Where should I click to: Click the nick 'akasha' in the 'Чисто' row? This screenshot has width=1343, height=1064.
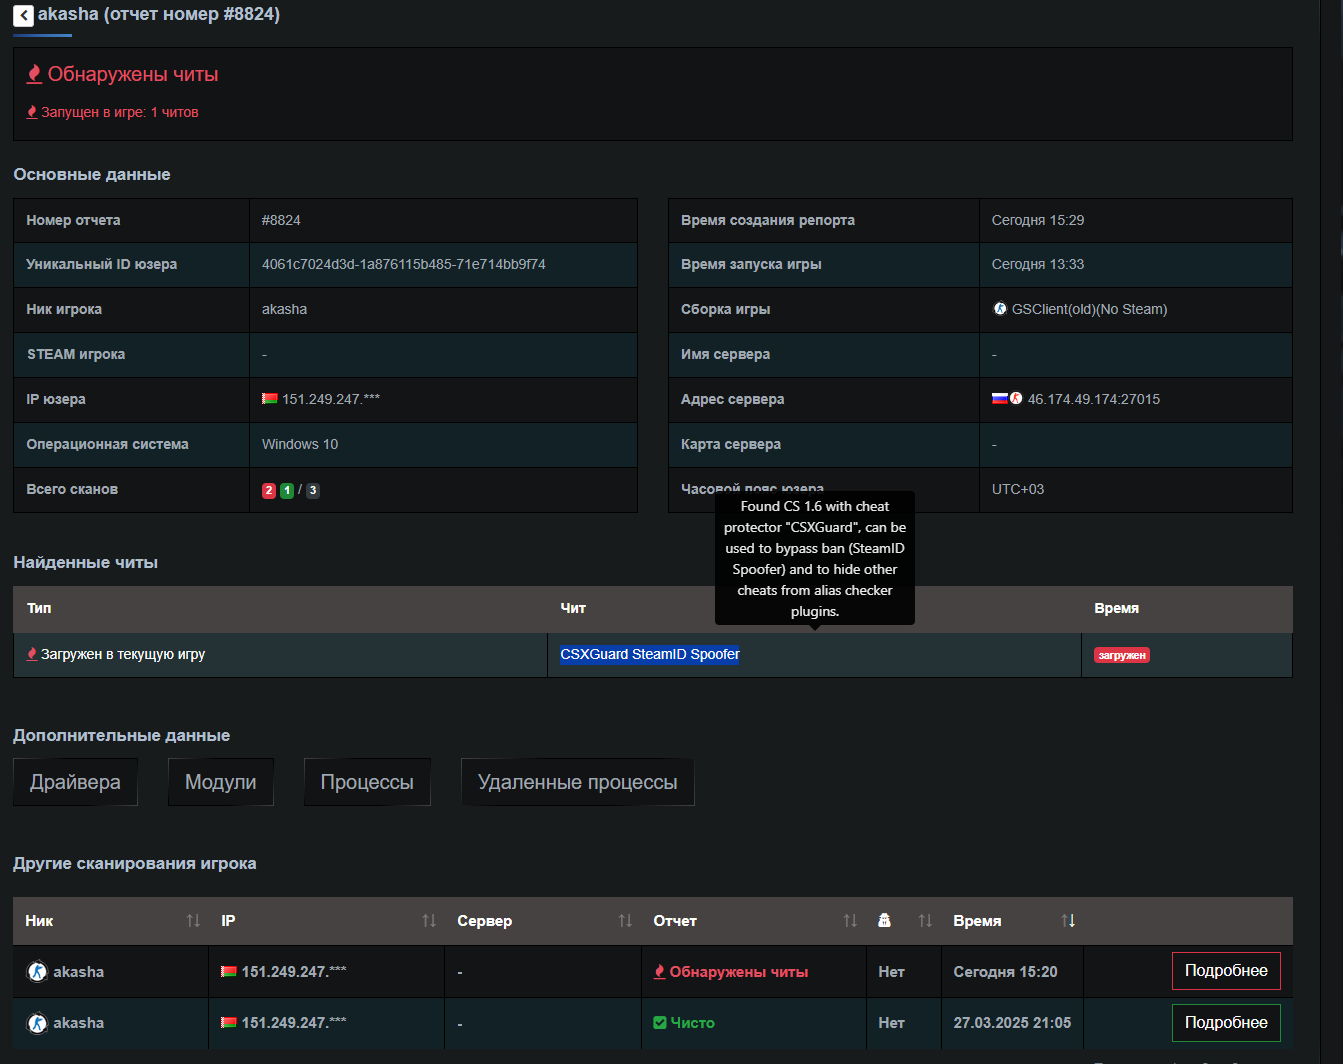point(79,1023)
